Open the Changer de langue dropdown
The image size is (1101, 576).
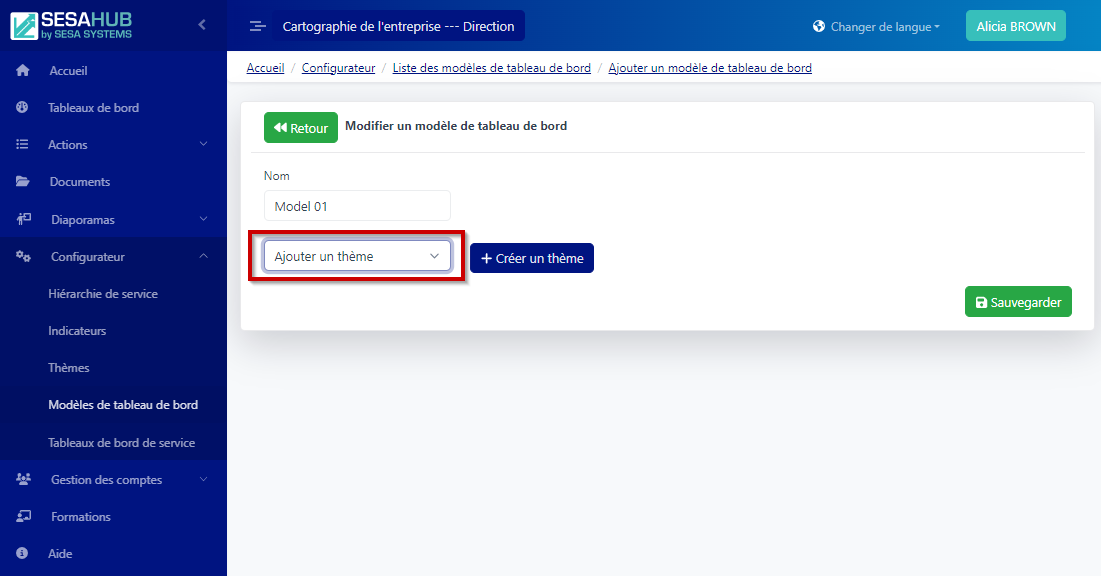[x=875, y=26]
